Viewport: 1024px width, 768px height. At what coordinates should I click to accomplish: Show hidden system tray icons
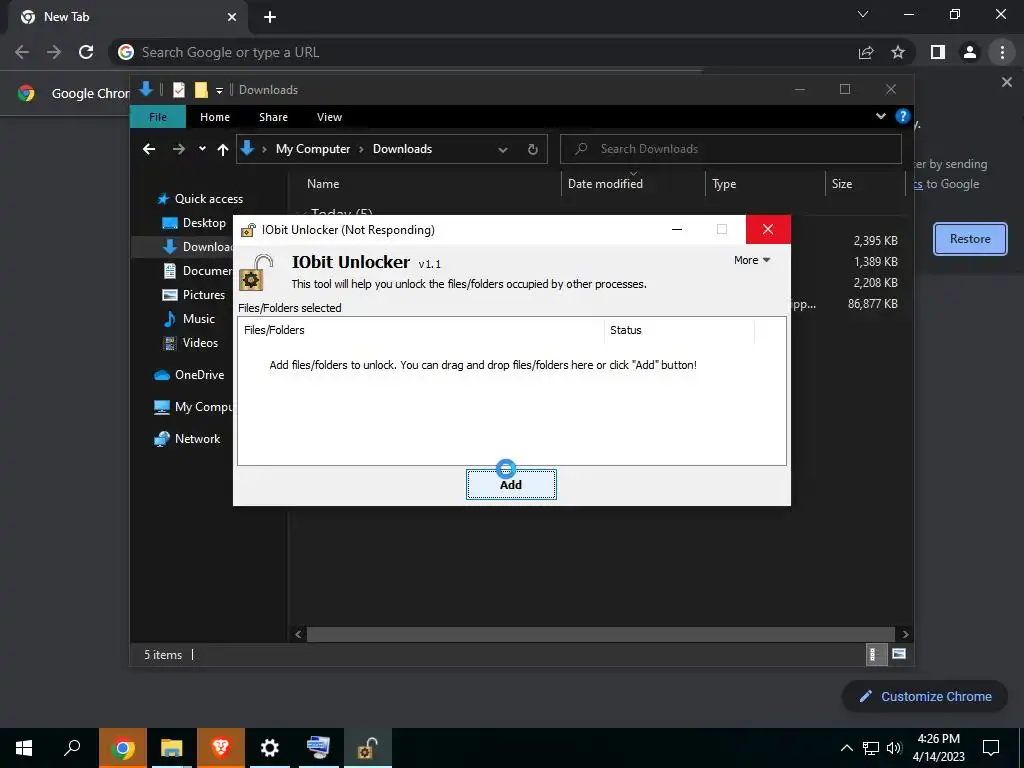(846, 748)
